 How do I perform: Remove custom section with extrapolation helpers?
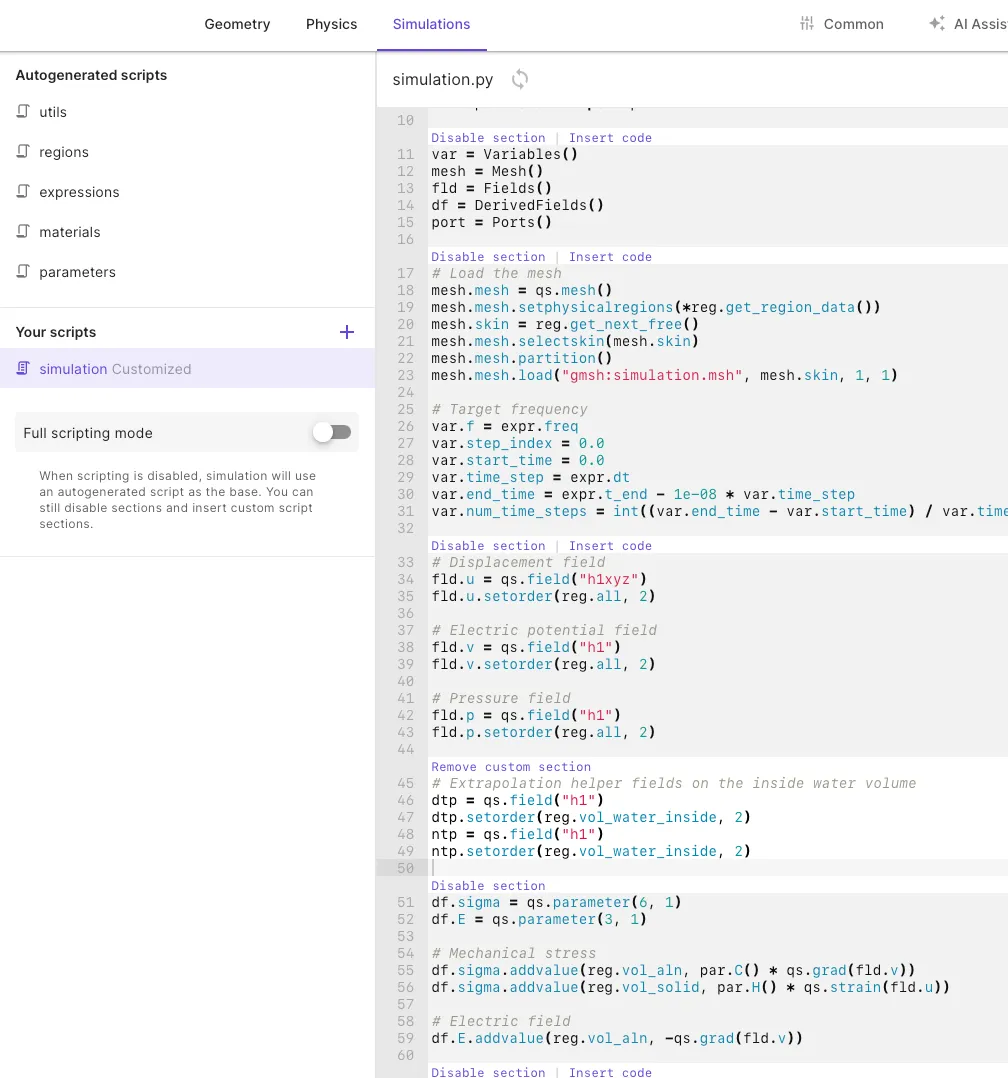point(511,767)
